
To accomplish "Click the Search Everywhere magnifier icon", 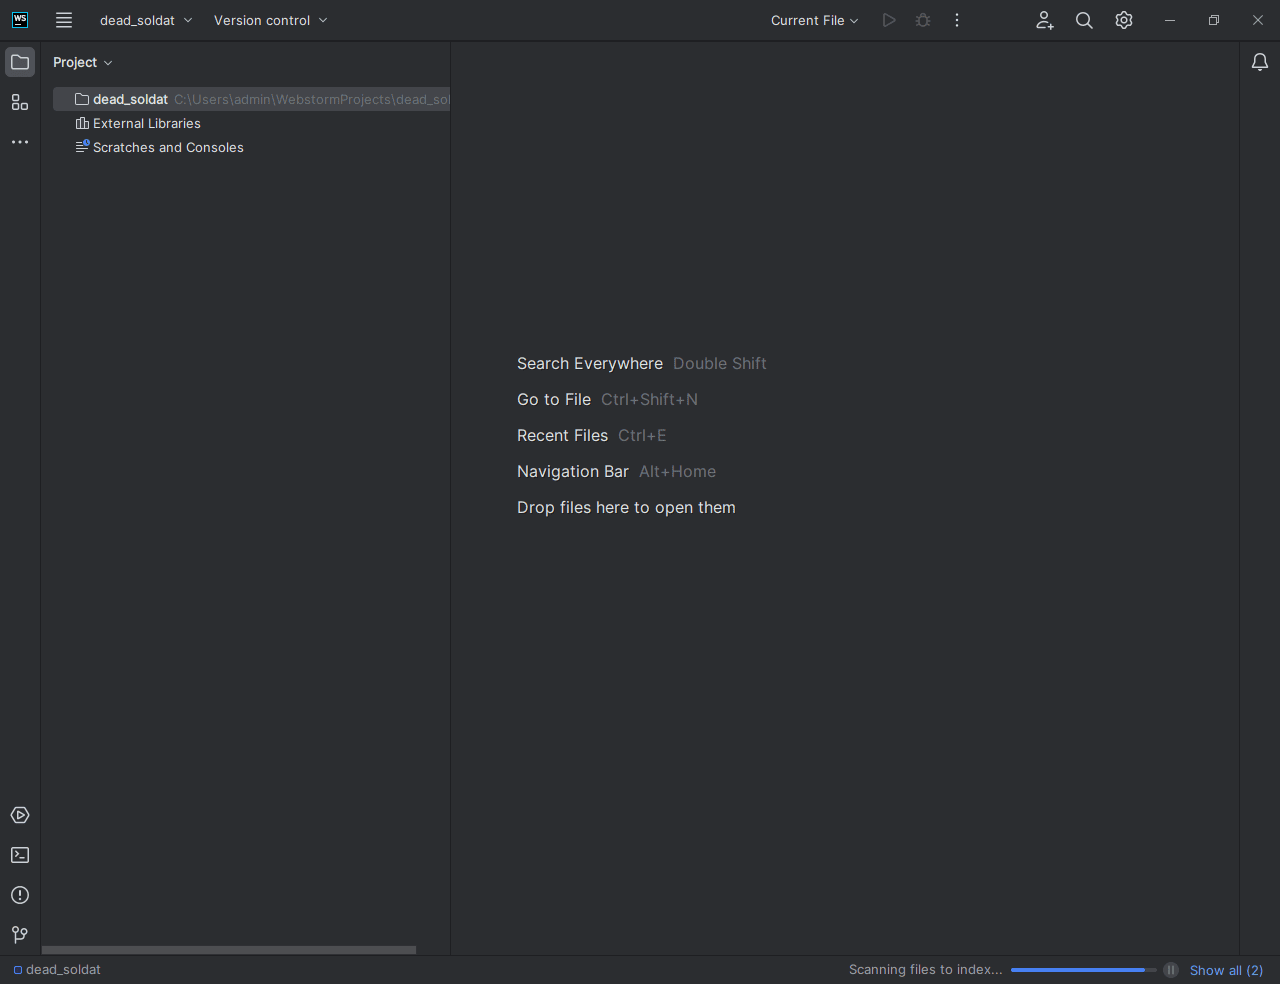I will click(x=1084, y=20).
